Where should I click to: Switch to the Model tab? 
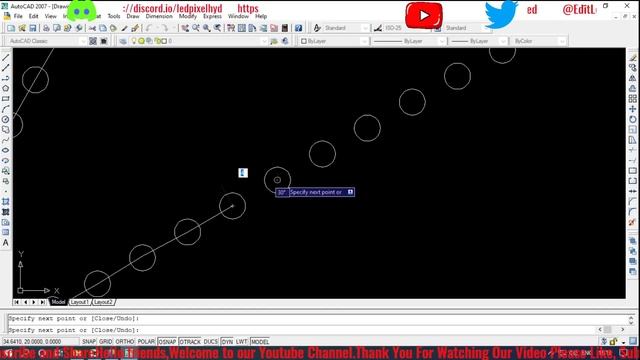[x=58, y=302]
